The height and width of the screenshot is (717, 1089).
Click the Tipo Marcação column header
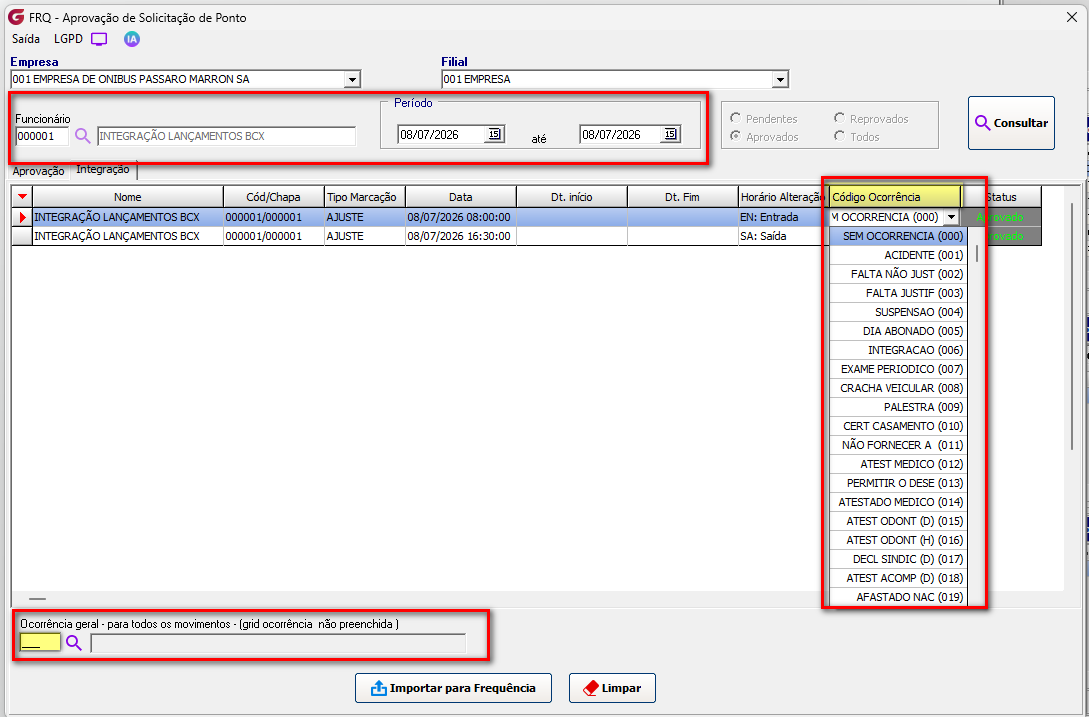pyautogui.click(x=365, y=197)
